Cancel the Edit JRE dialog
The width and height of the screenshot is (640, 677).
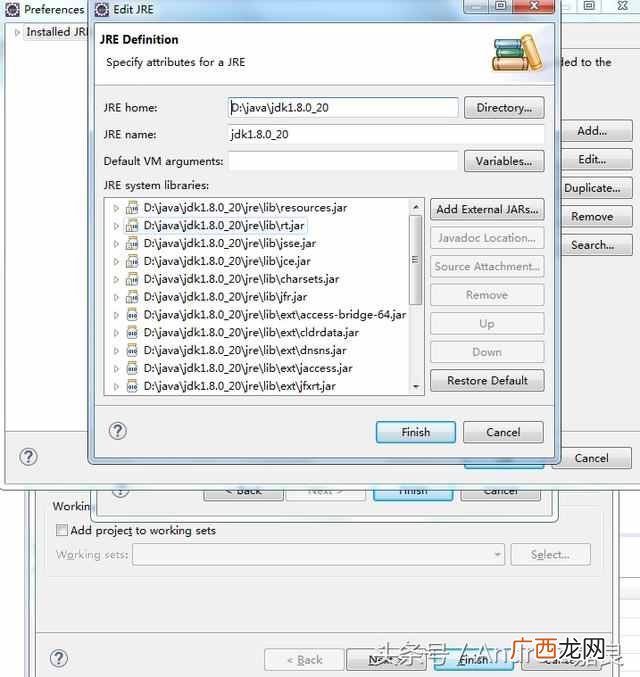click(x=503, y=432)
